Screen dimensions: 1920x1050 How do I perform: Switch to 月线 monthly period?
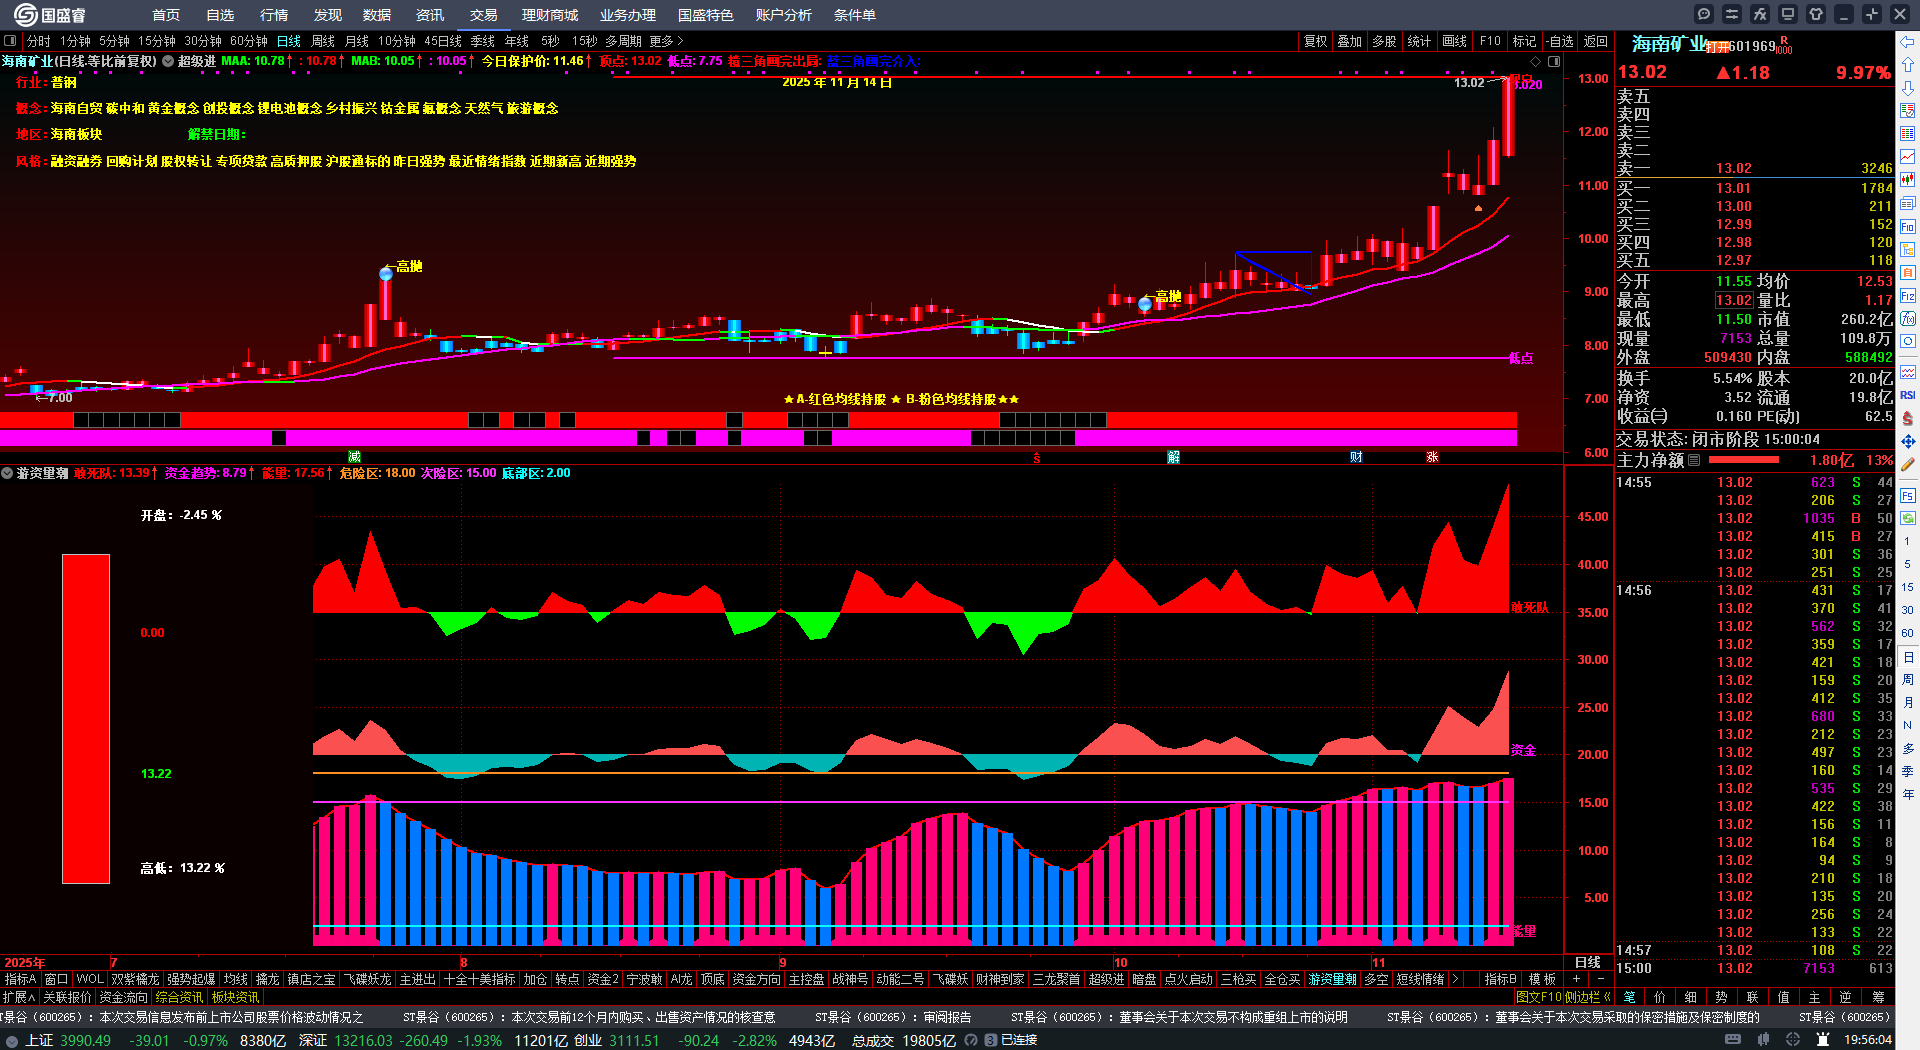click(x=357, y=41)
